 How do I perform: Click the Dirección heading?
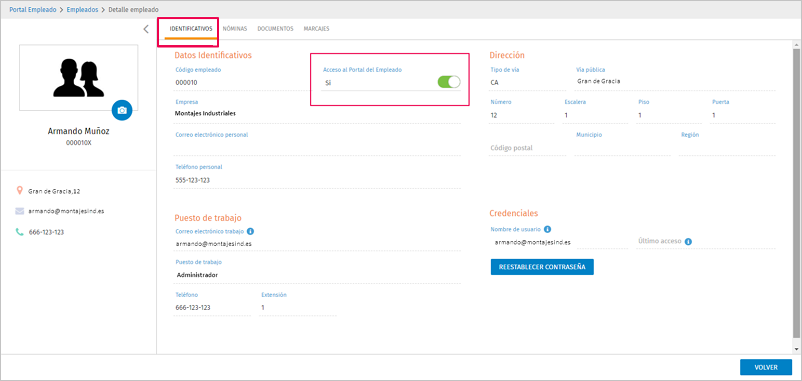[507, 55]
